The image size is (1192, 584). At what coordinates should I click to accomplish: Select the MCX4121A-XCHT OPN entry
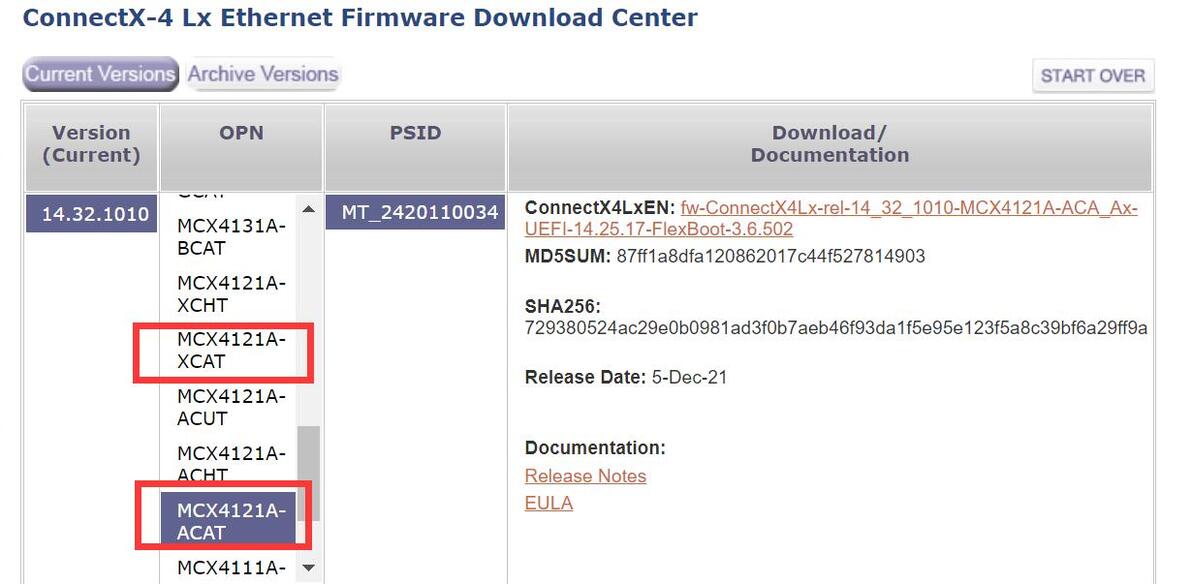point(231,294)
